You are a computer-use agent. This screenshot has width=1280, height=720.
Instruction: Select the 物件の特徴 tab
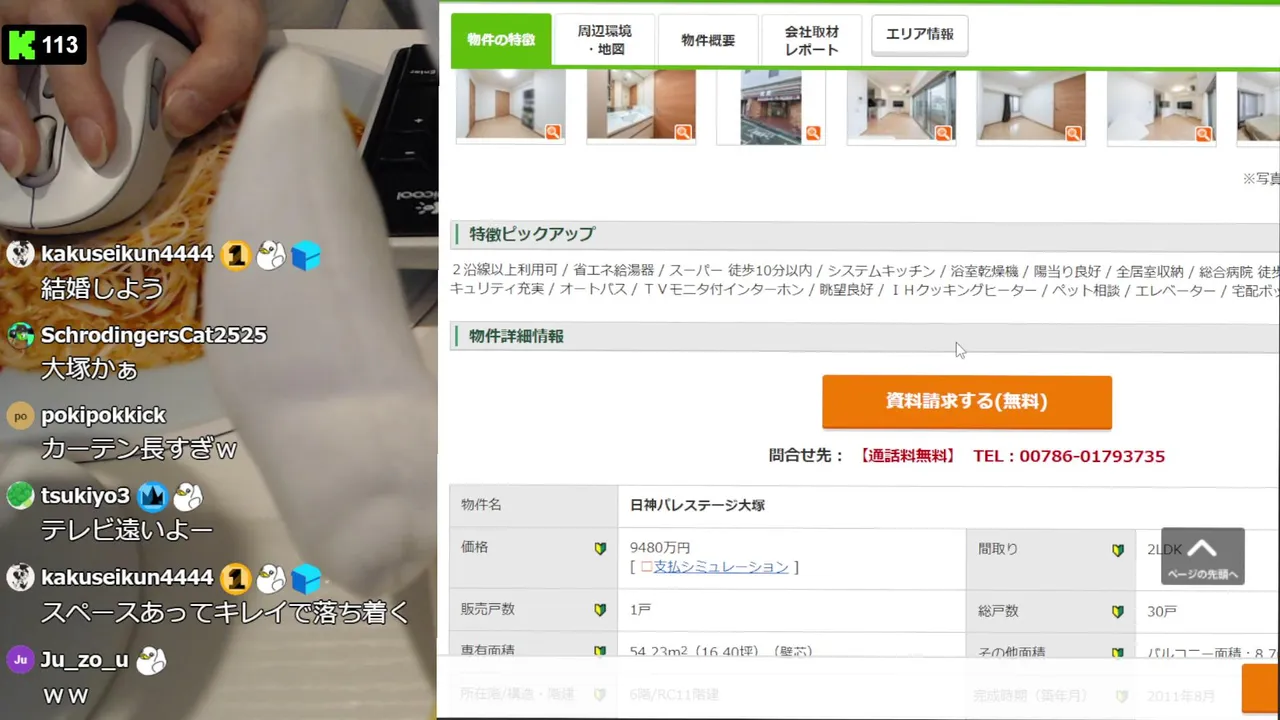pos(501,40)
